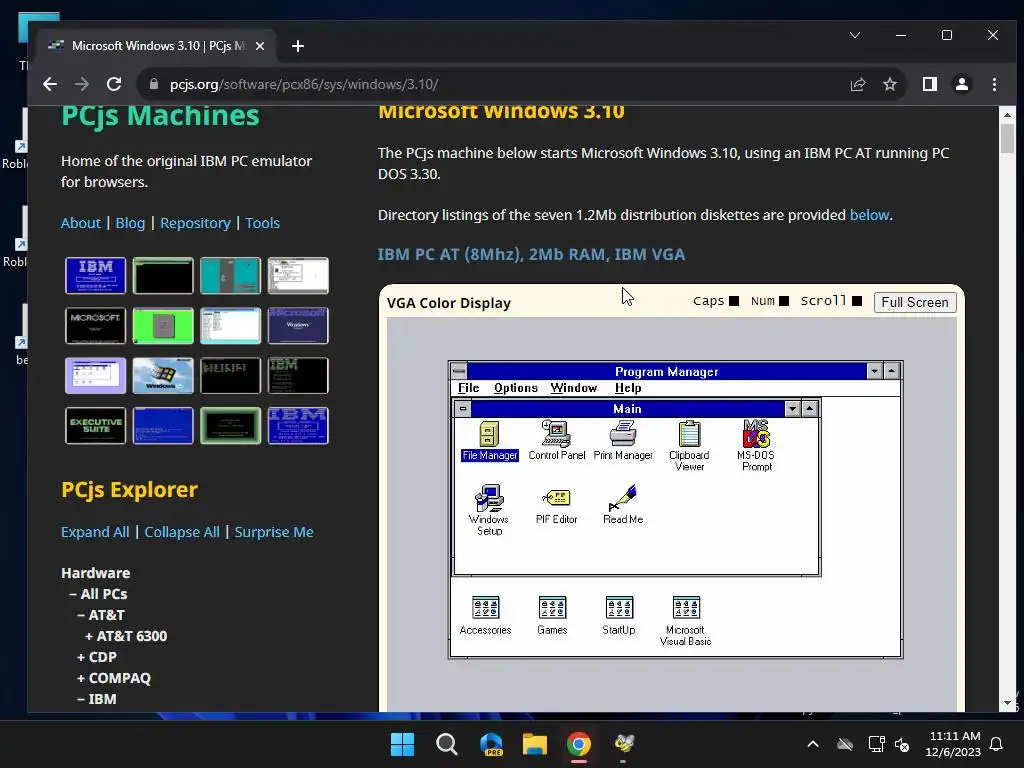Screen dimensions: 1024x768
Task: Open Program Manager Window menu
Action: [573, 388]
